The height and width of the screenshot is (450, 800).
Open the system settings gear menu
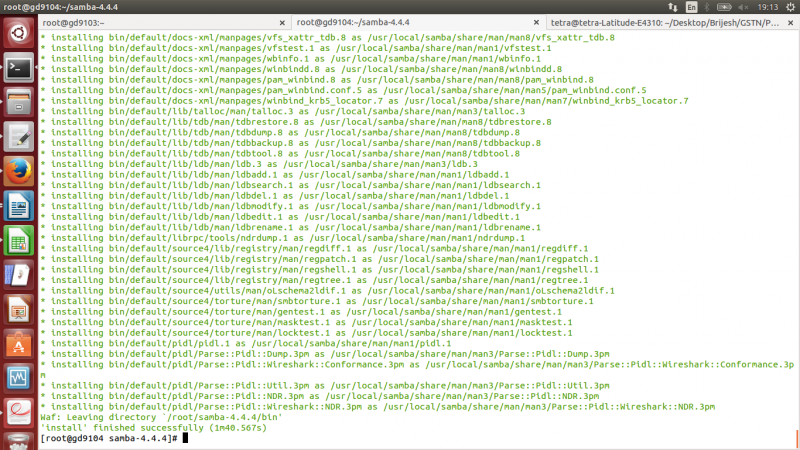pyautogui.click(x=790, y=7)
